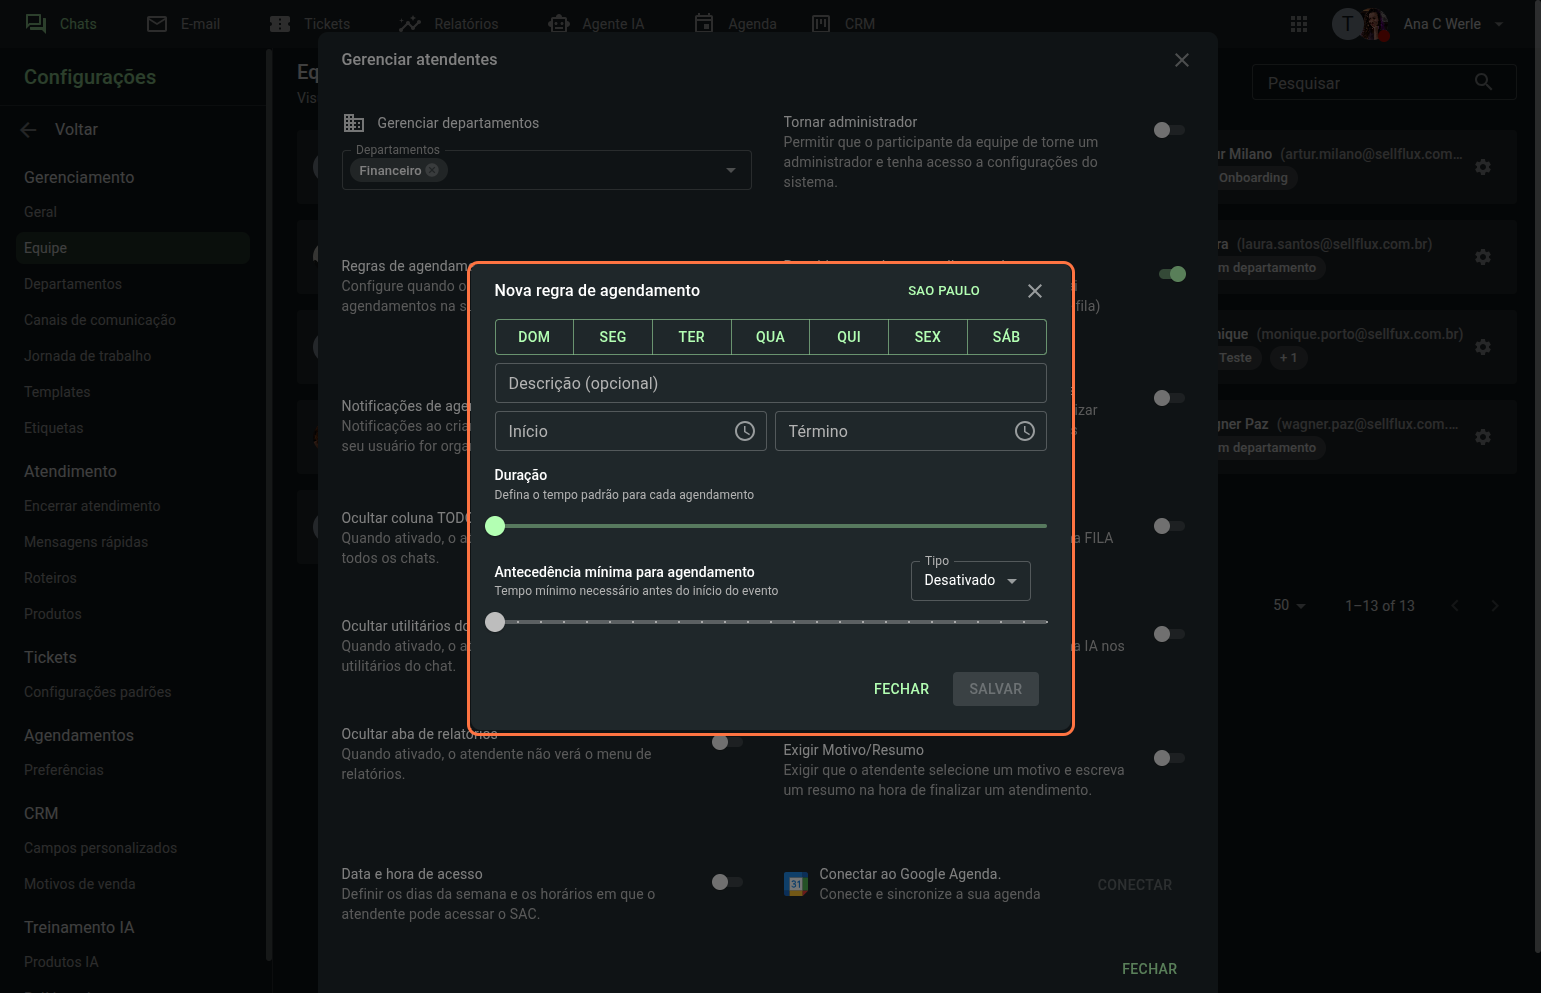Open the Tipo dropdown set to Desativado
1541x993 pixels.
pyautogui.click(x=970, y=581)
